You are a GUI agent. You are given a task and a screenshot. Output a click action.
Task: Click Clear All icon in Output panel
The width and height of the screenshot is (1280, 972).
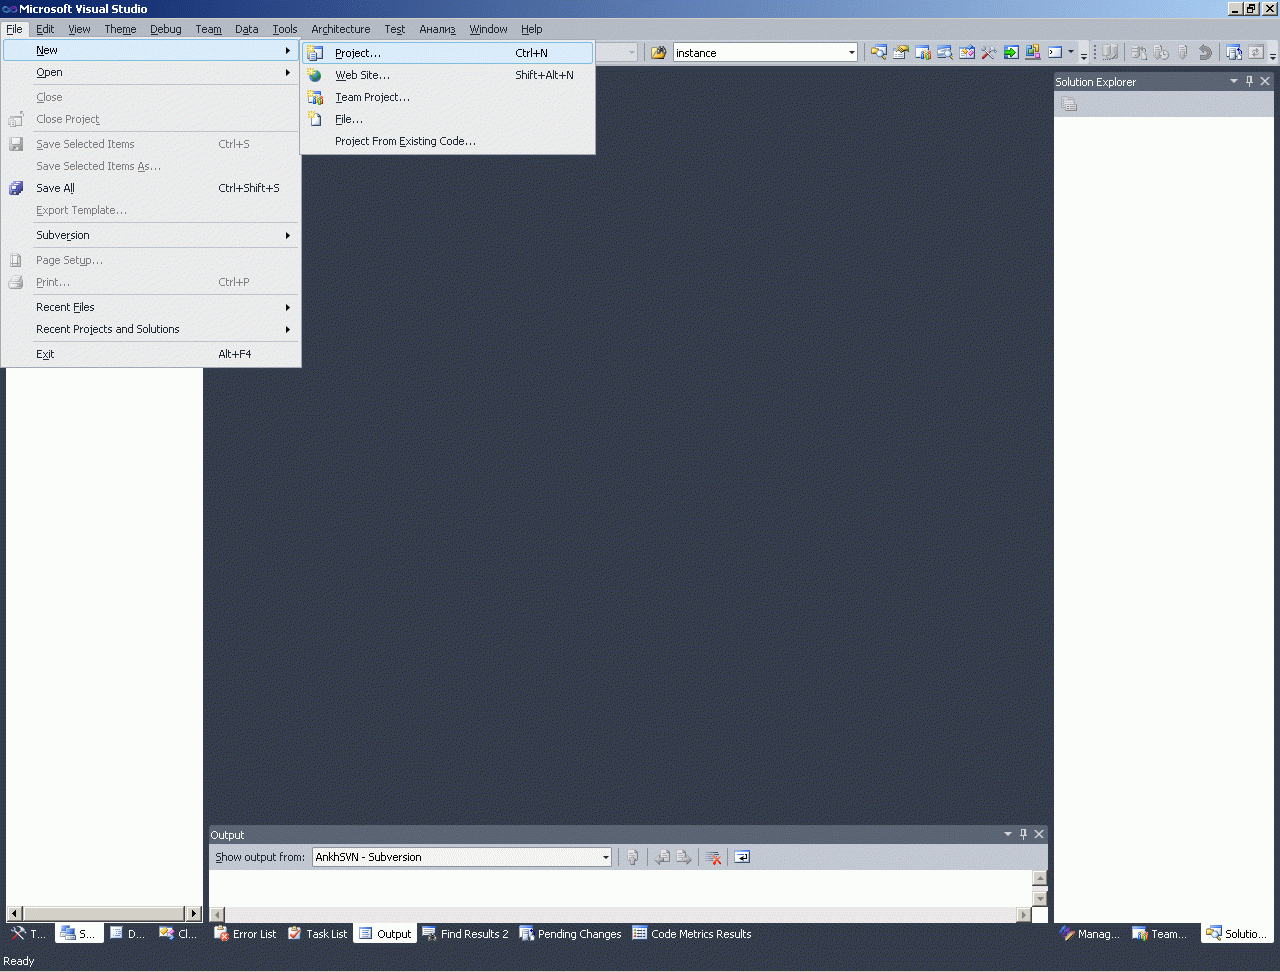point(713,857)
